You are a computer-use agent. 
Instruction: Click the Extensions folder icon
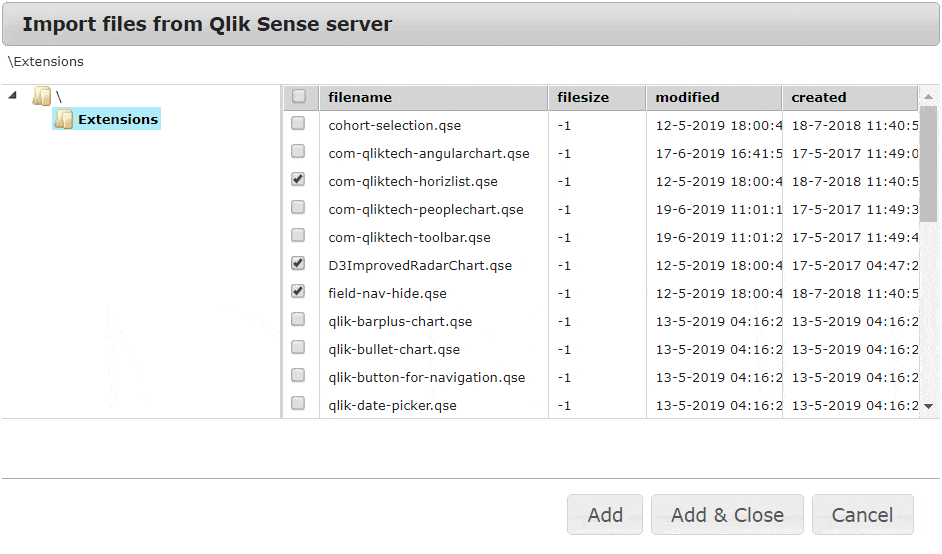pyautogui.click(x=63, y=120)
